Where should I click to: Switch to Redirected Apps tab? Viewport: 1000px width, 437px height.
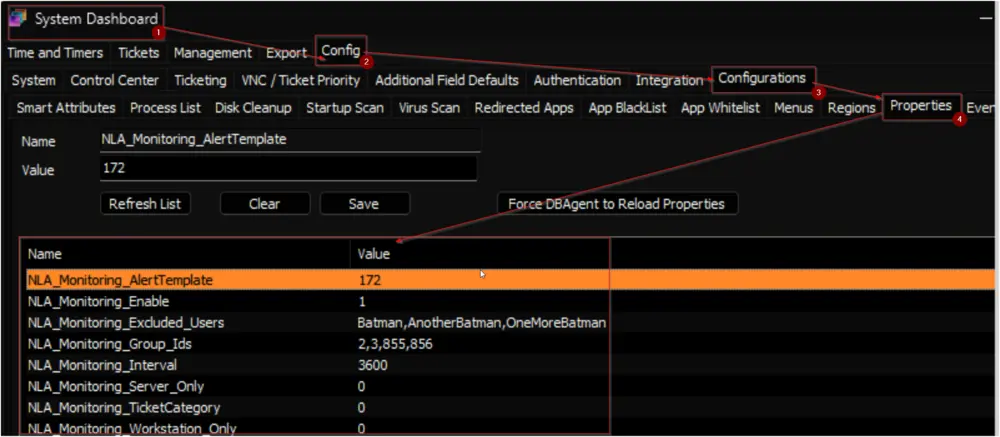pyautogui.click(x=524, y=108)
